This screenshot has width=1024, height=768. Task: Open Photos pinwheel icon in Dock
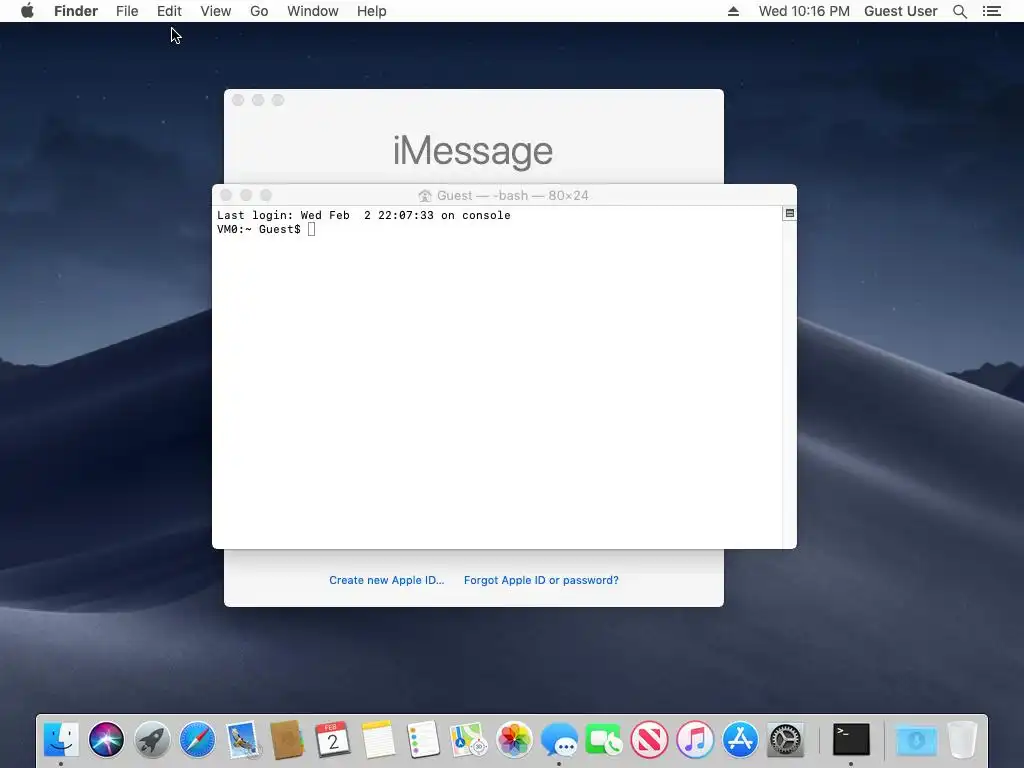tap(514, 740)
